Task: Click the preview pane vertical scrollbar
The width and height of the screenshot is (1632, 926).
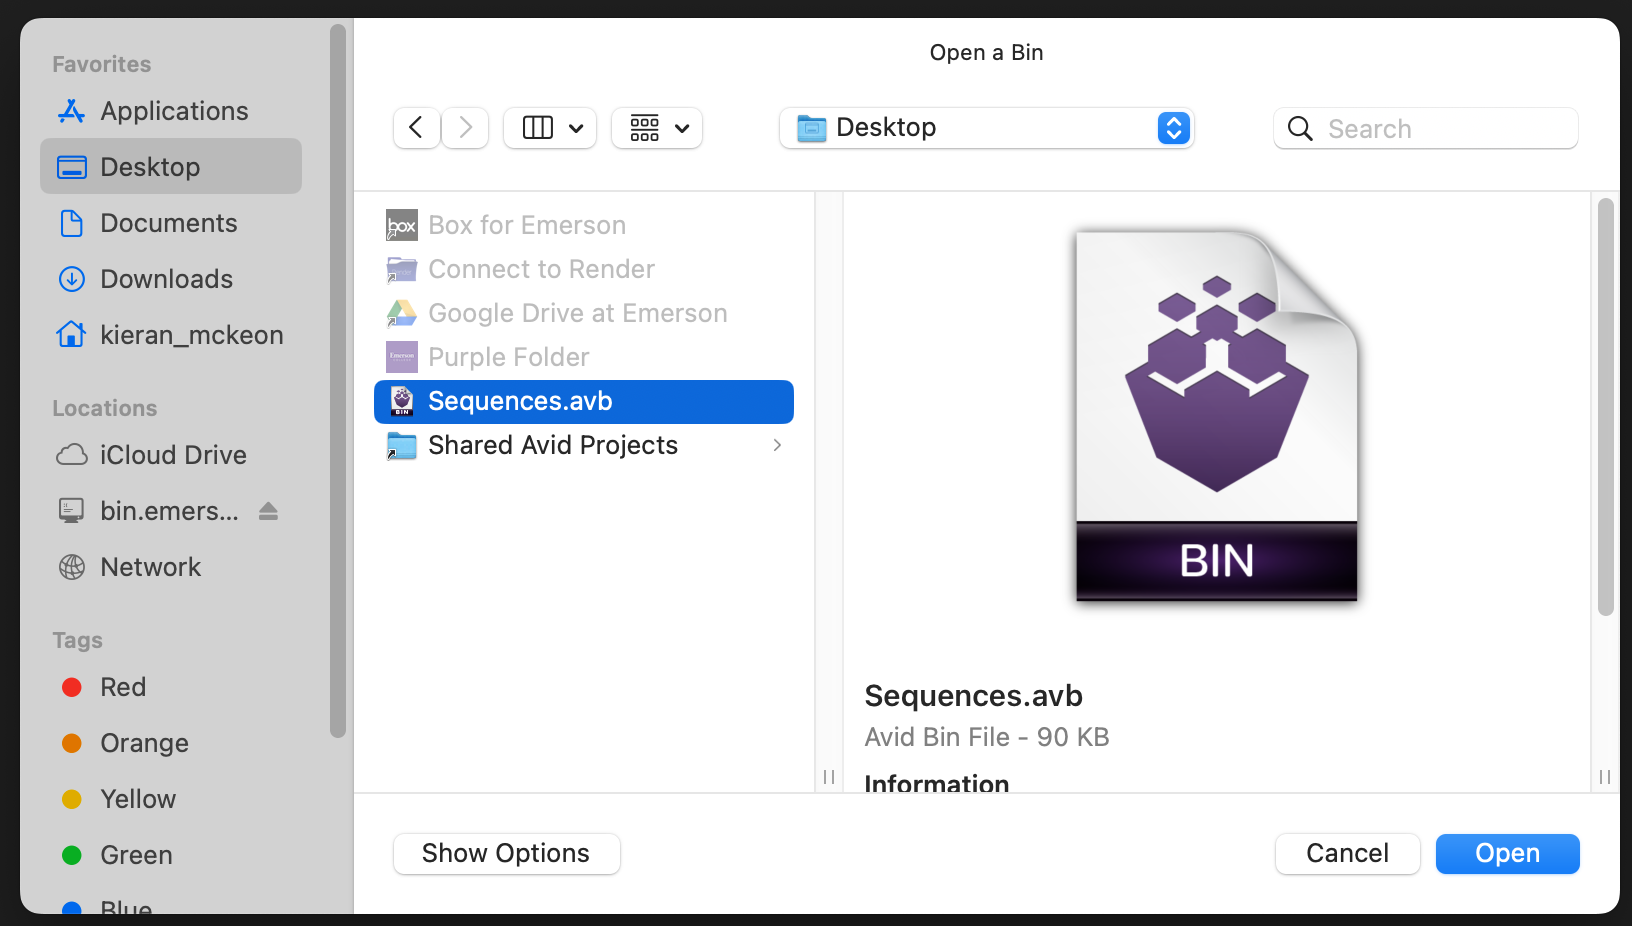Action: 1605,407
